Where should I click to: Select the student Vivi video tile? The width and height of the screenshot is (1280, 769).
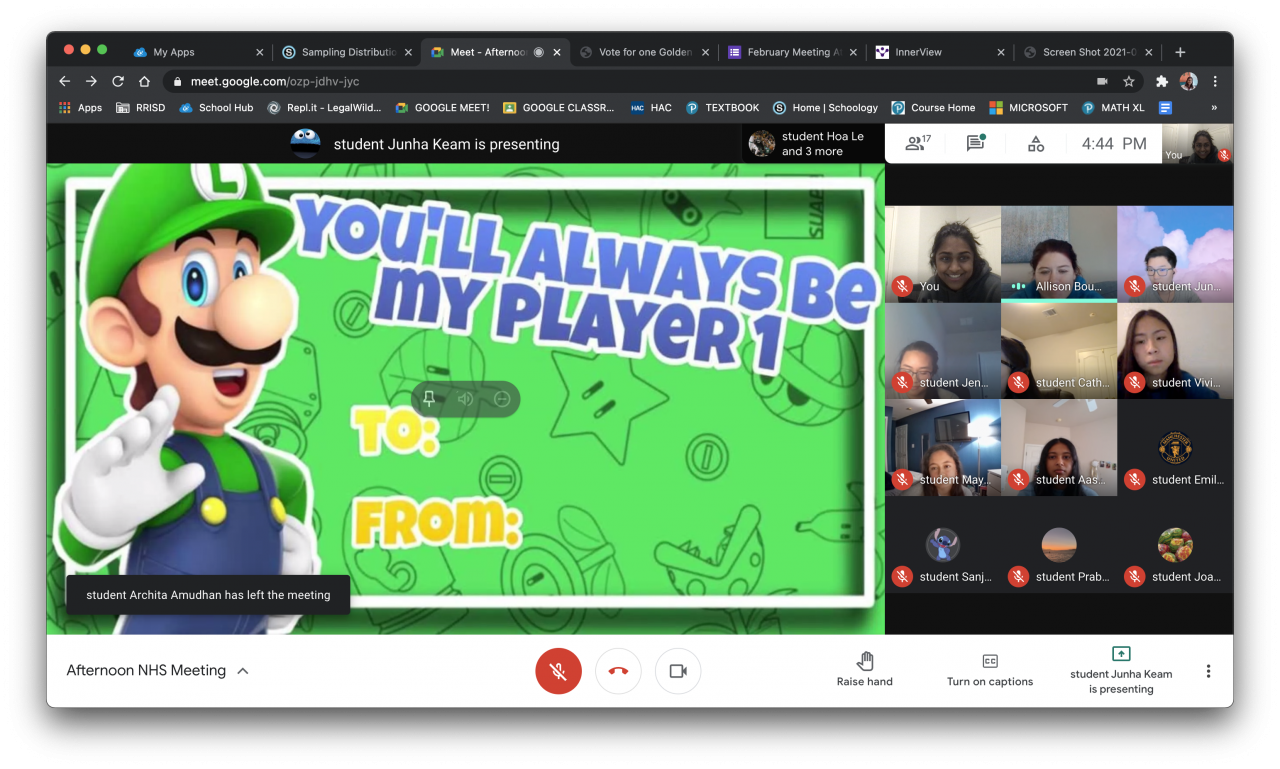[x=1175, y=350]
